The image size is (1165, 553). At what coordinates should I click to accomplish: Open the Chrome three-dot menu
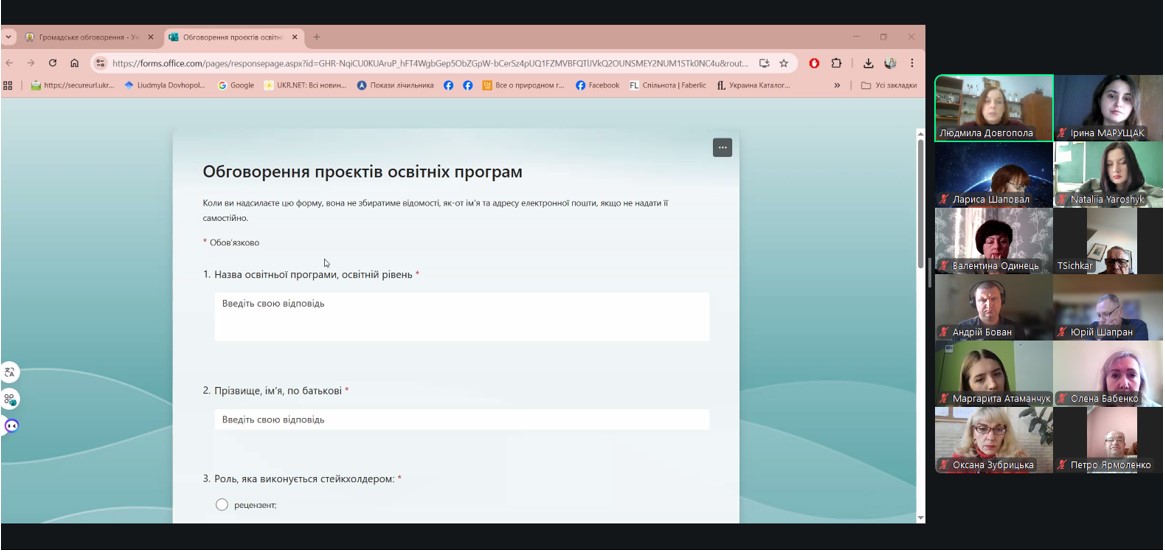911,63
